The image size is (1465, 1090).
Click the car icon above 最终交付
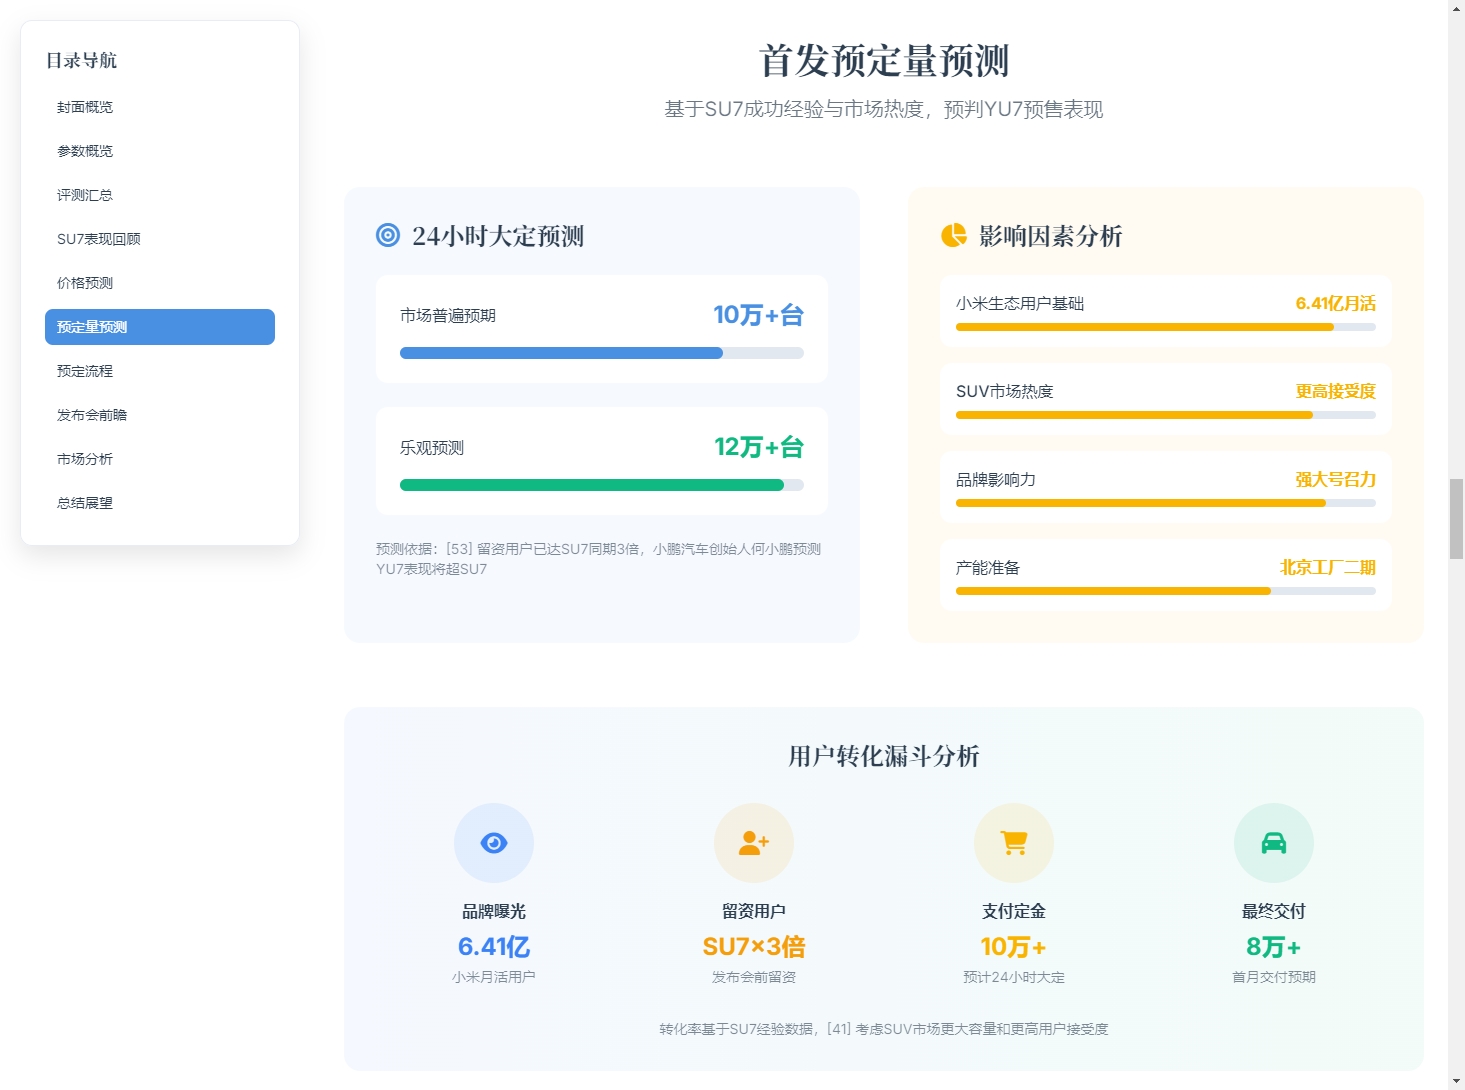[x=1274, y=843]
